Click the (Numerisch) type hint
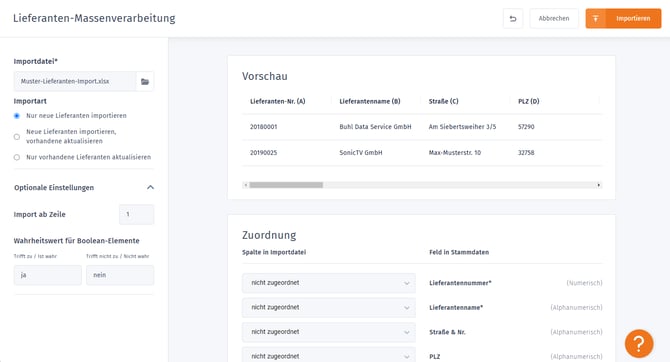 click(584, 283)
